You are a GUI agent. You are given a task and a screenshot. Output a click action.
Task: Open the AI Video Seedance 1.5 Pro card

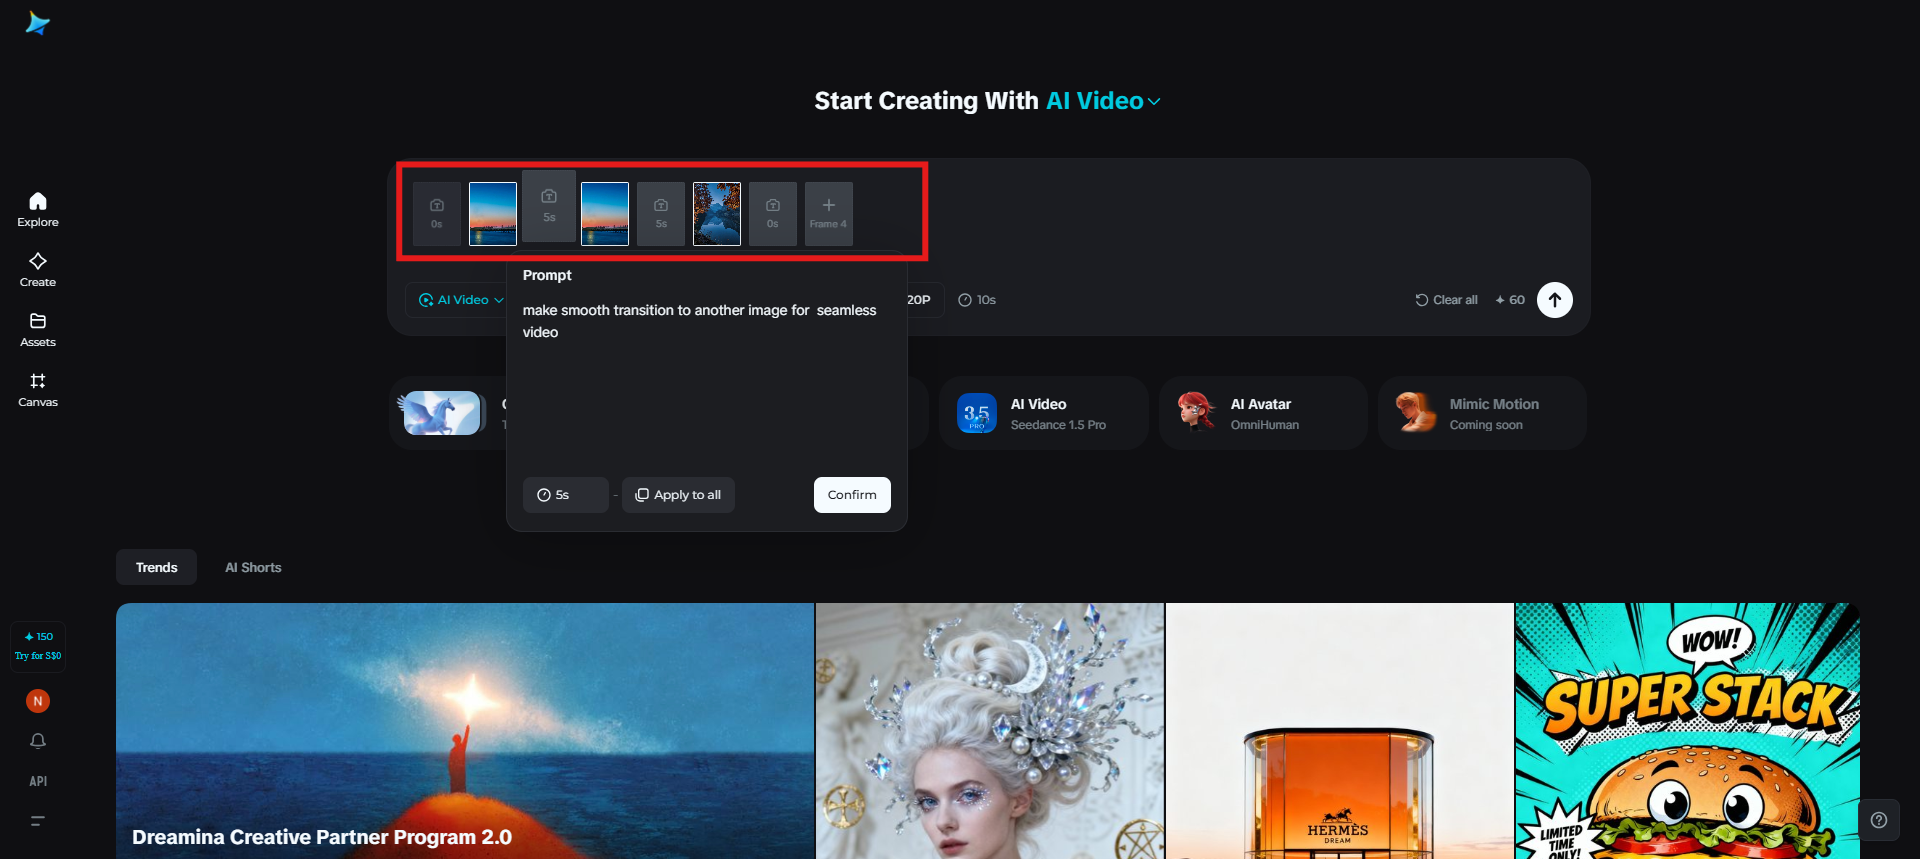1043,413
